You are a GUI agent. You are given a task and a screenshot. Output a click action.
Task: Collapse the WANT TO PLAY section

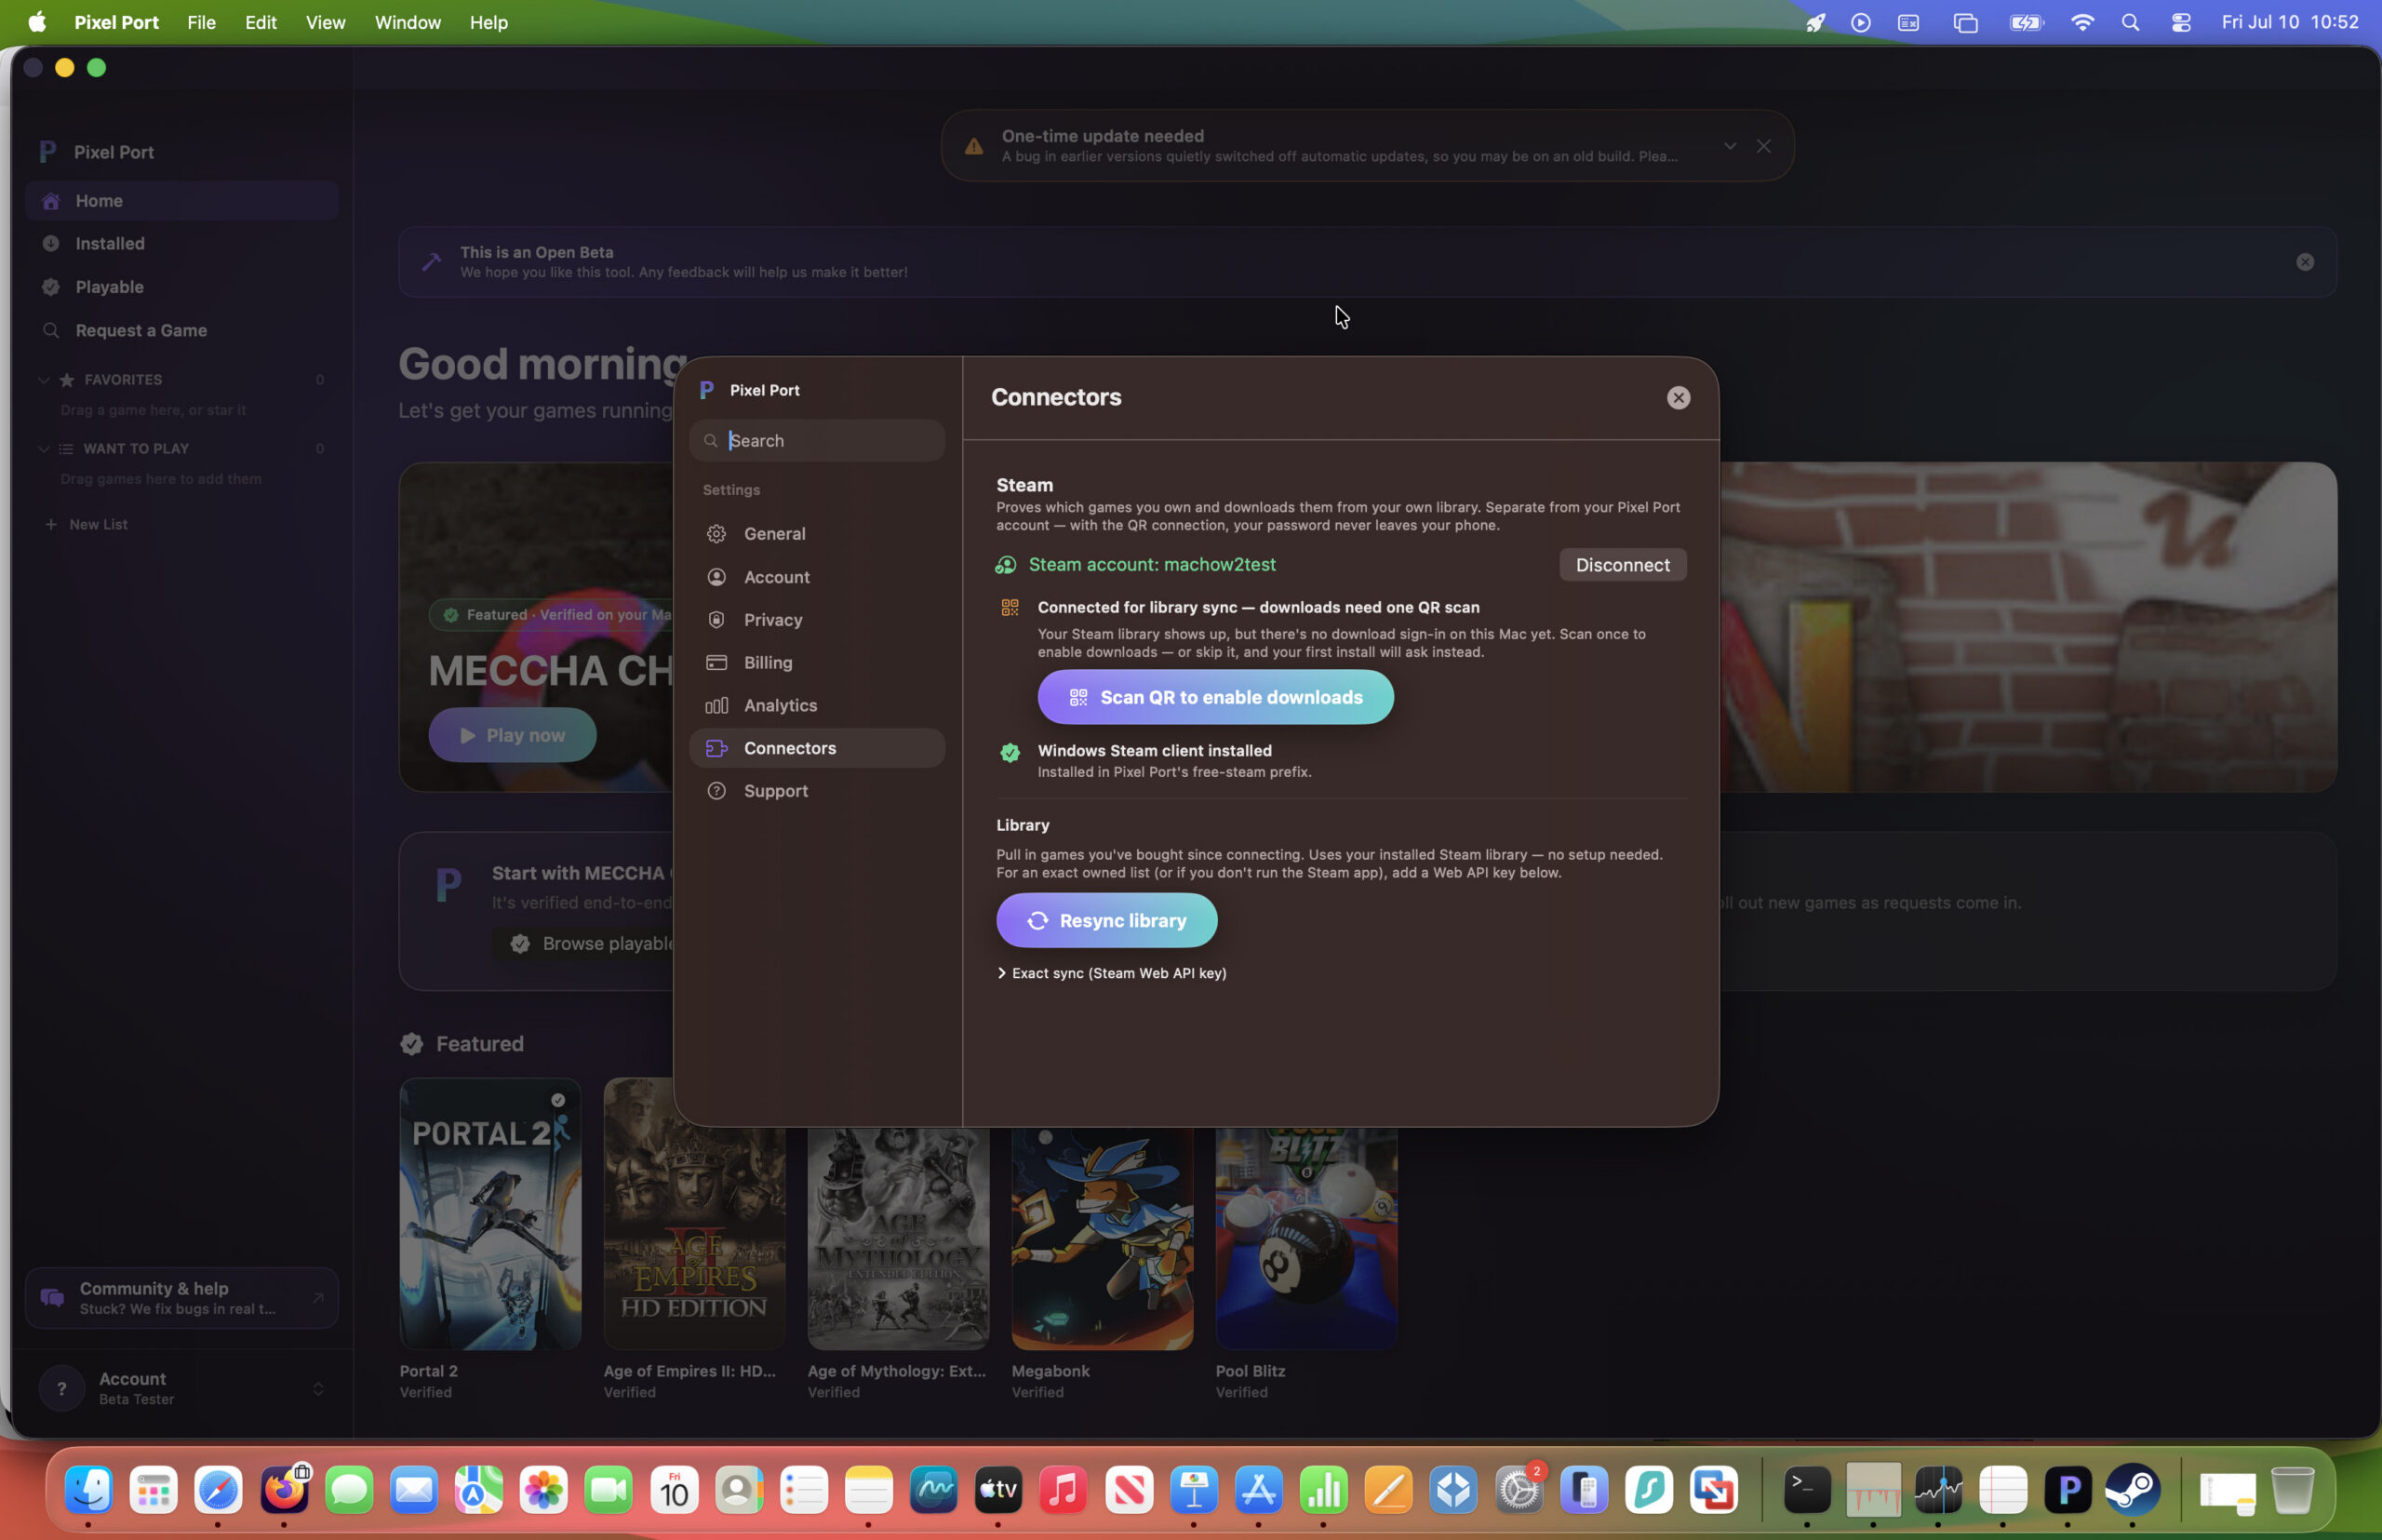click(44, 449)
